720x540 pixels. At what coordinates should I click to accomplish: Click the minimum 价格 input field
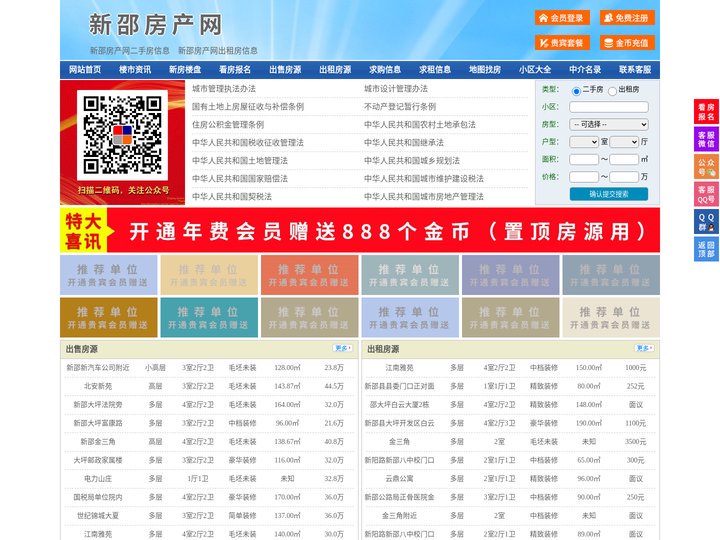click(x=584, y=177)
